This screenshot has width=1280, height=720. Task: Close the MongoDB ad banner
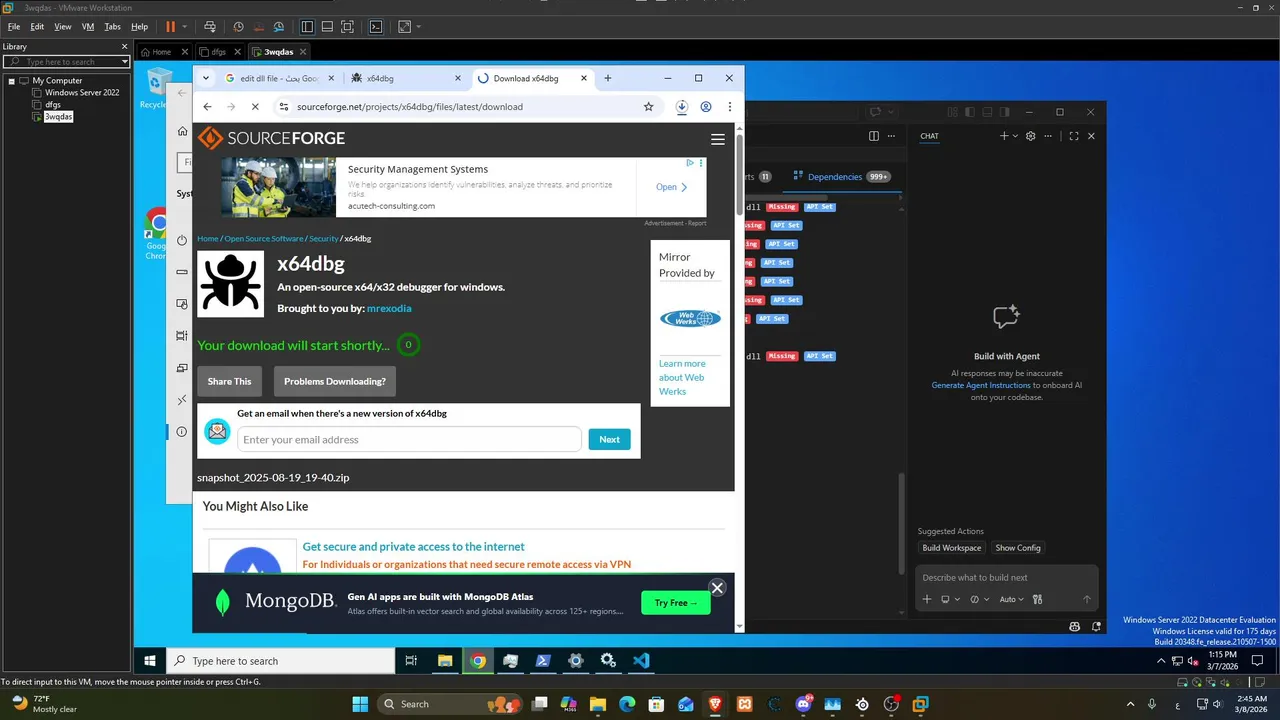pyautogui.click(x=717, y=588)
